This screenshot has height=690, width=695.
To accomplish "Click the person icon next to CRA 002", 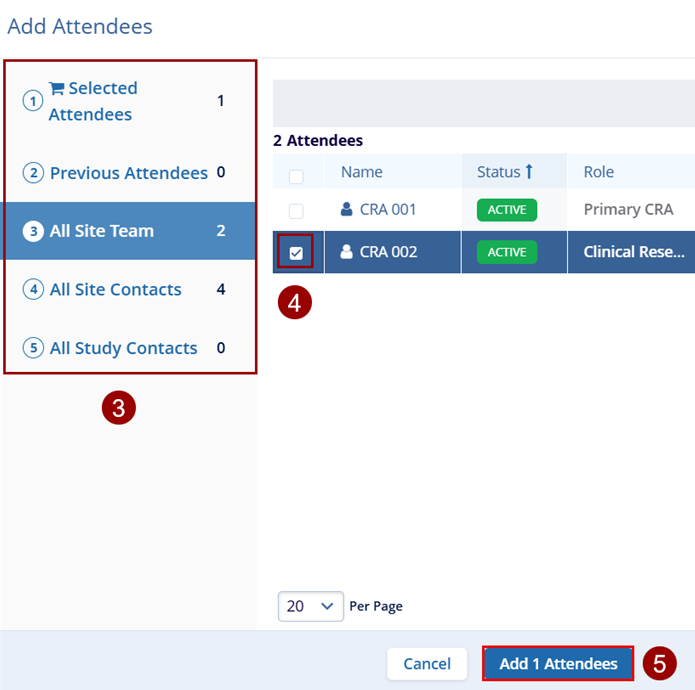I will click(347, 252).
